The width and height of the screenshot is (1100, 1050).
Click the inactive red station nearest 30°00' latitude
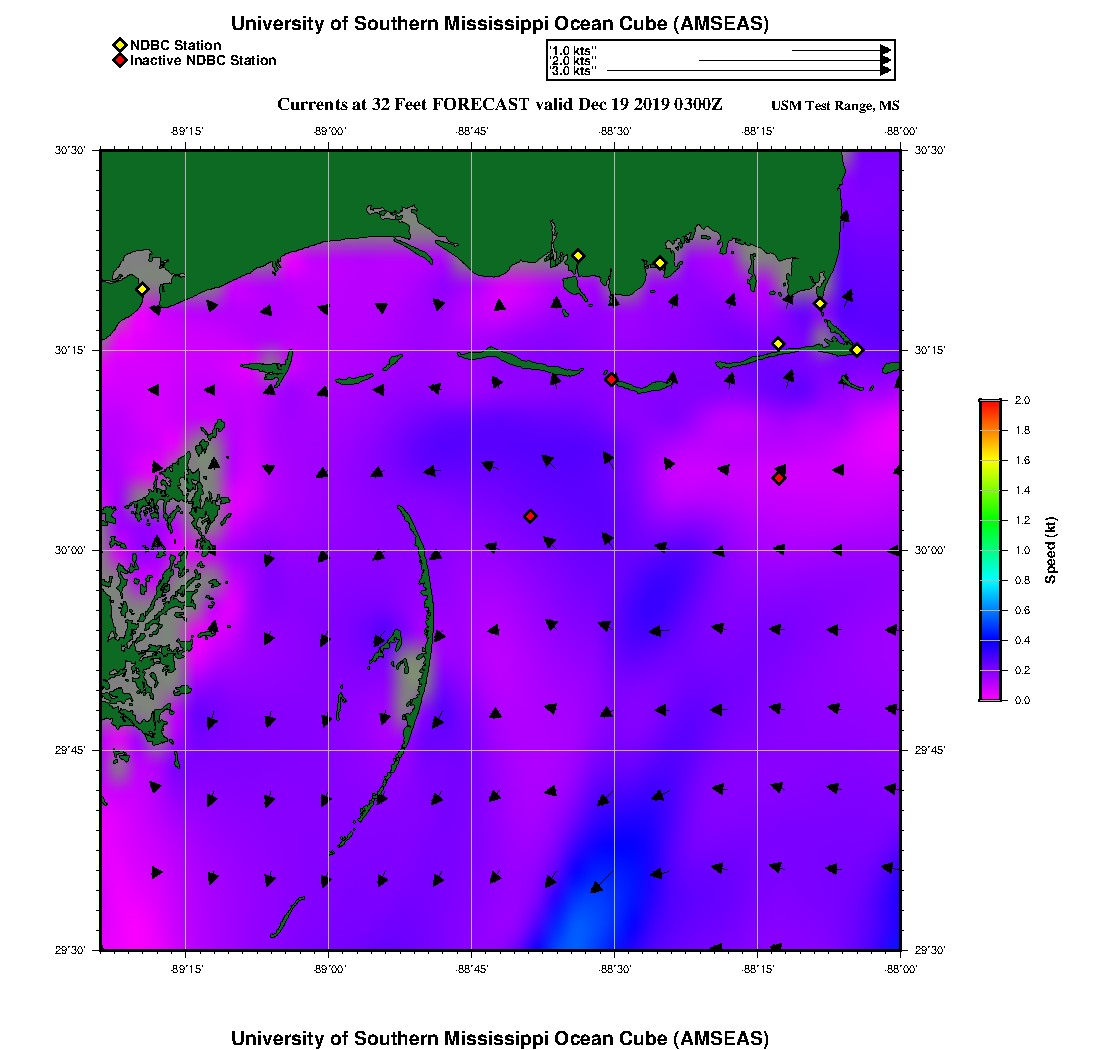pyautogui.click(x=530, y=516)
